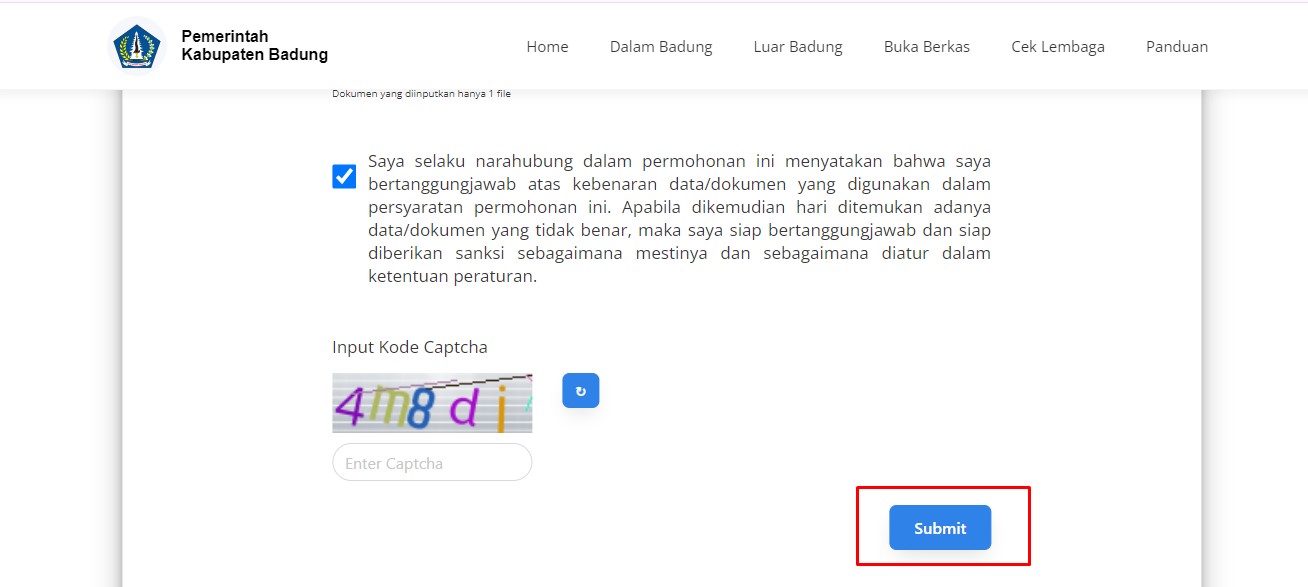Tick the responsibility declaration checkbox
Viewport: 1308px width, 587px height.
344,177
